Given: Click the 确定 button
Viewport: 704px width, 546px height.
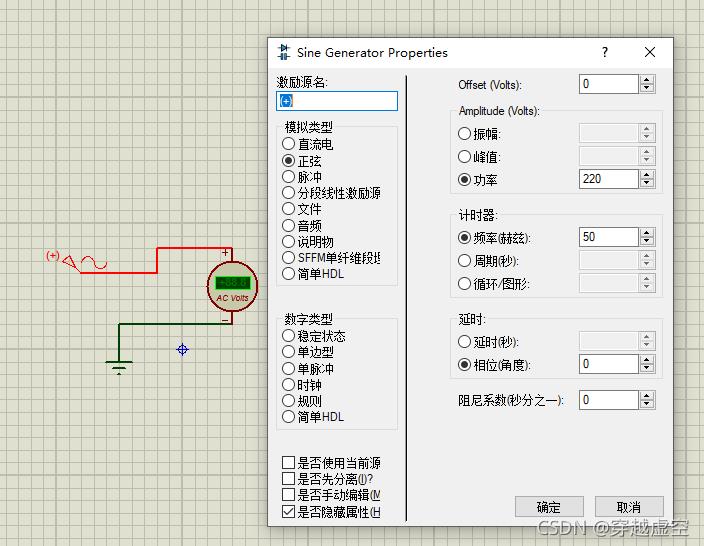Looking at the screenshot, I should pos(549,507).
